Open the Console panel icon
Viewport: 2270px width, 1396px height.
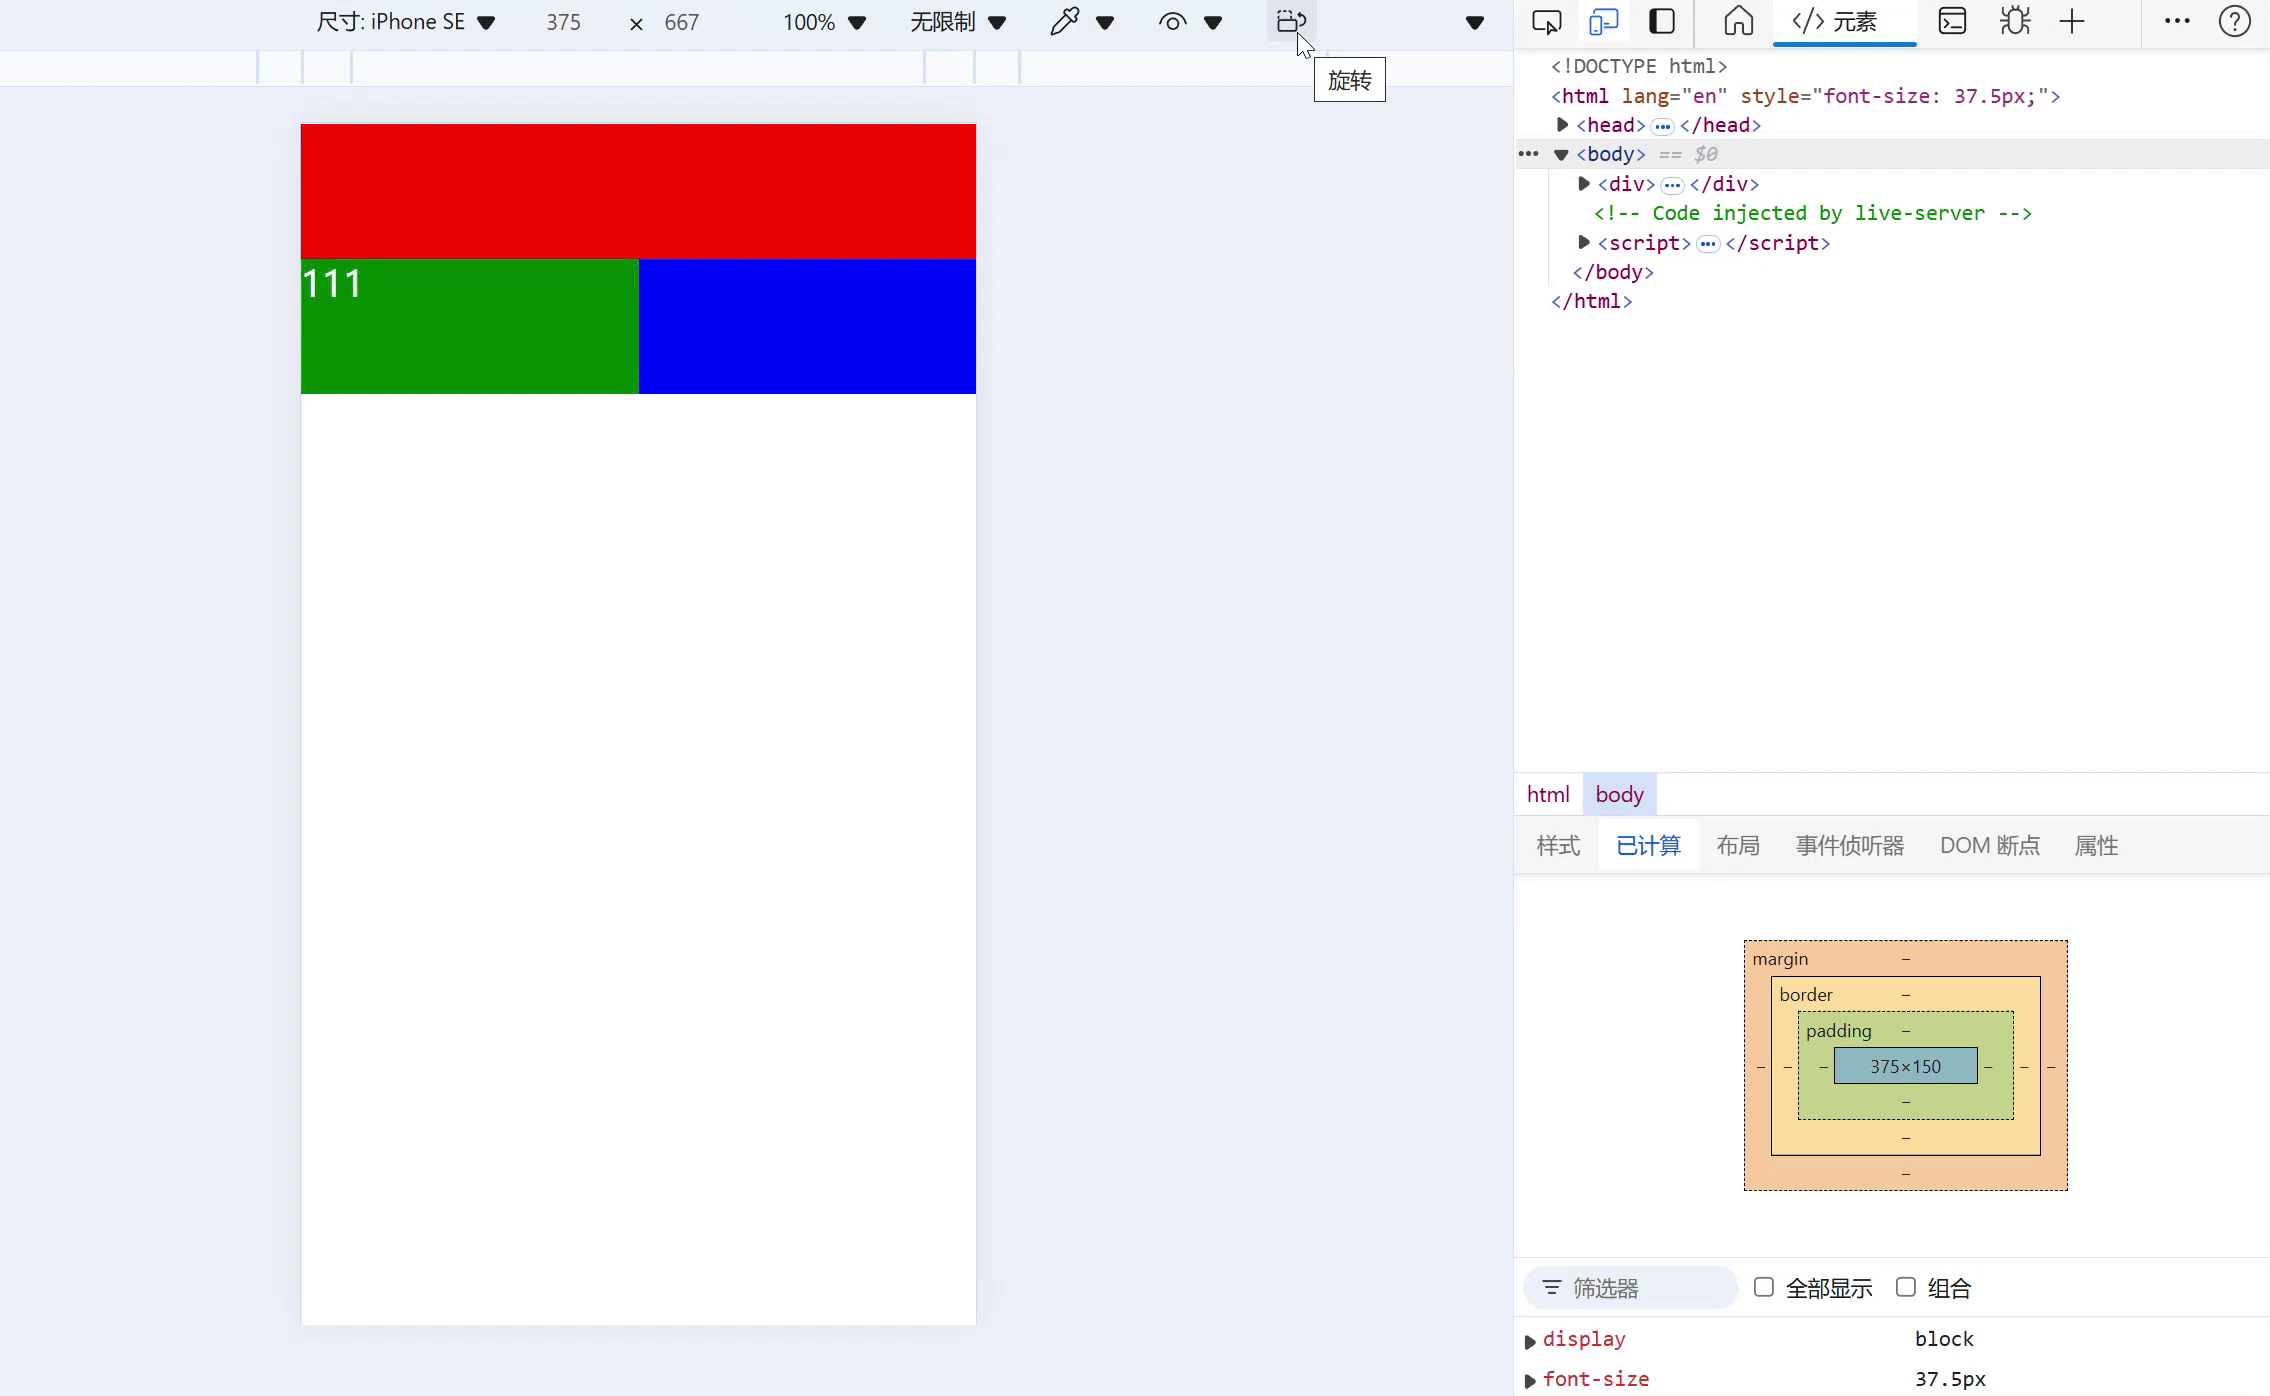[x=1951, y=21]
